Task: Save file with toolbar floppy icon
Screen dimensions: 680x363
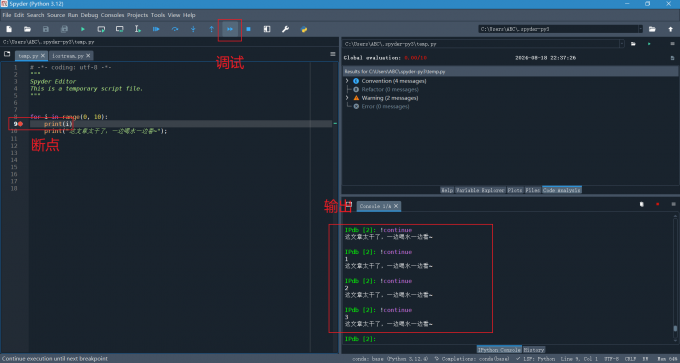Action: [x=46, y=29]
